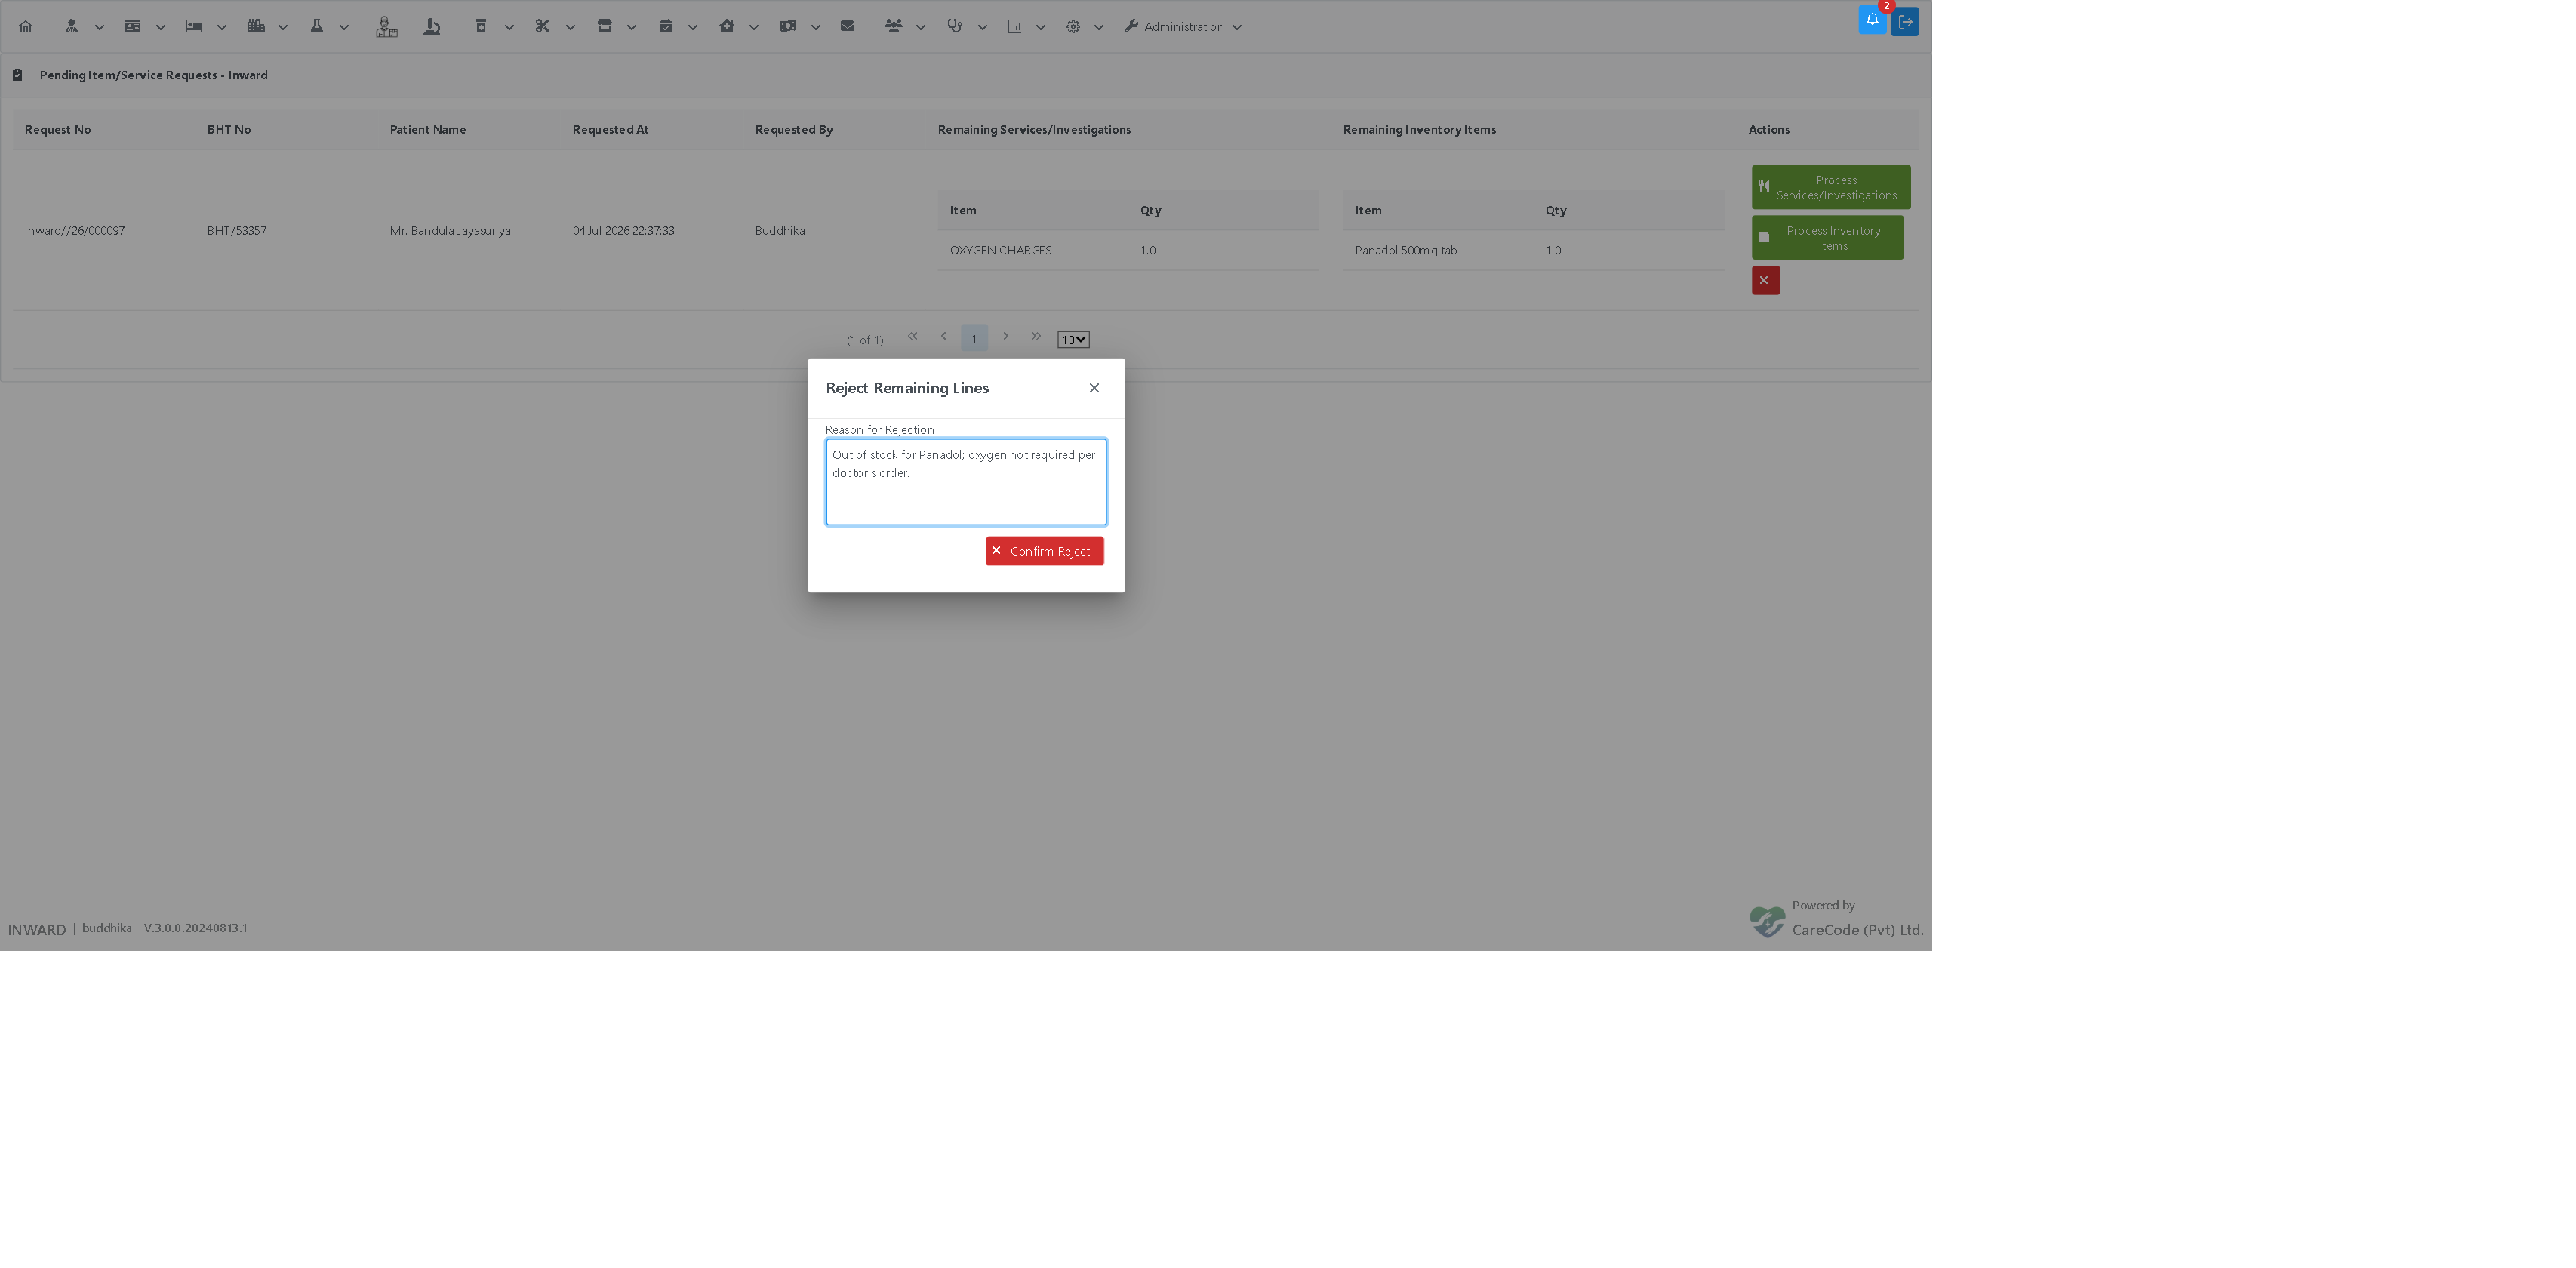
Task: Click BHT/53357 cell
Action: pyautogui.click(x=237, y=231)
